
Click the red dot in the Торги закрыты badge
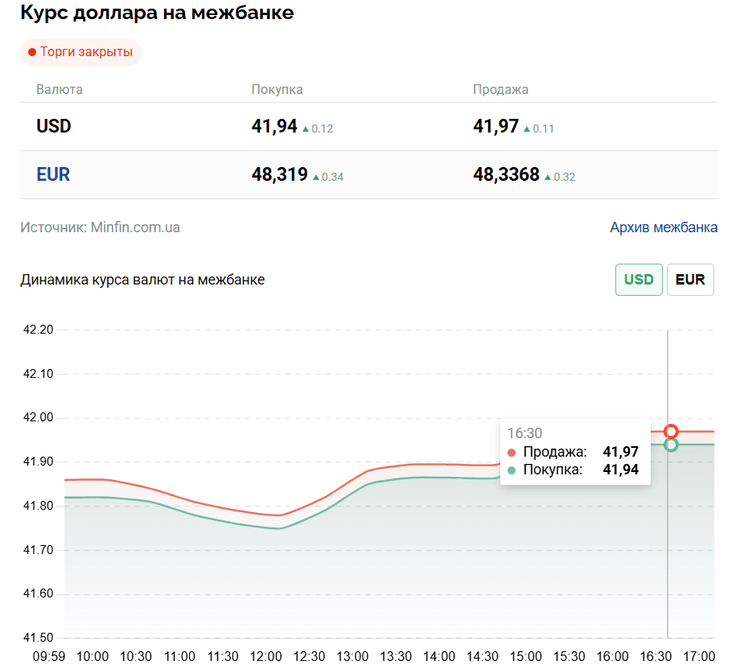(32, 52)
